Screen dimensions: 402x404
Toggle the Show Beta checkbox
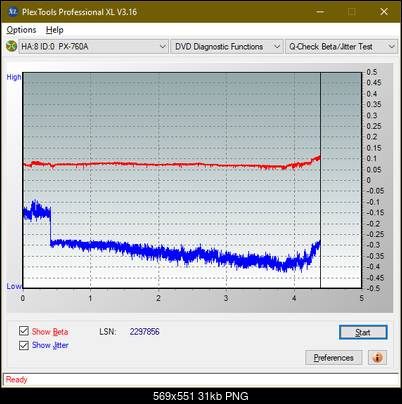(x=24, y=331)
